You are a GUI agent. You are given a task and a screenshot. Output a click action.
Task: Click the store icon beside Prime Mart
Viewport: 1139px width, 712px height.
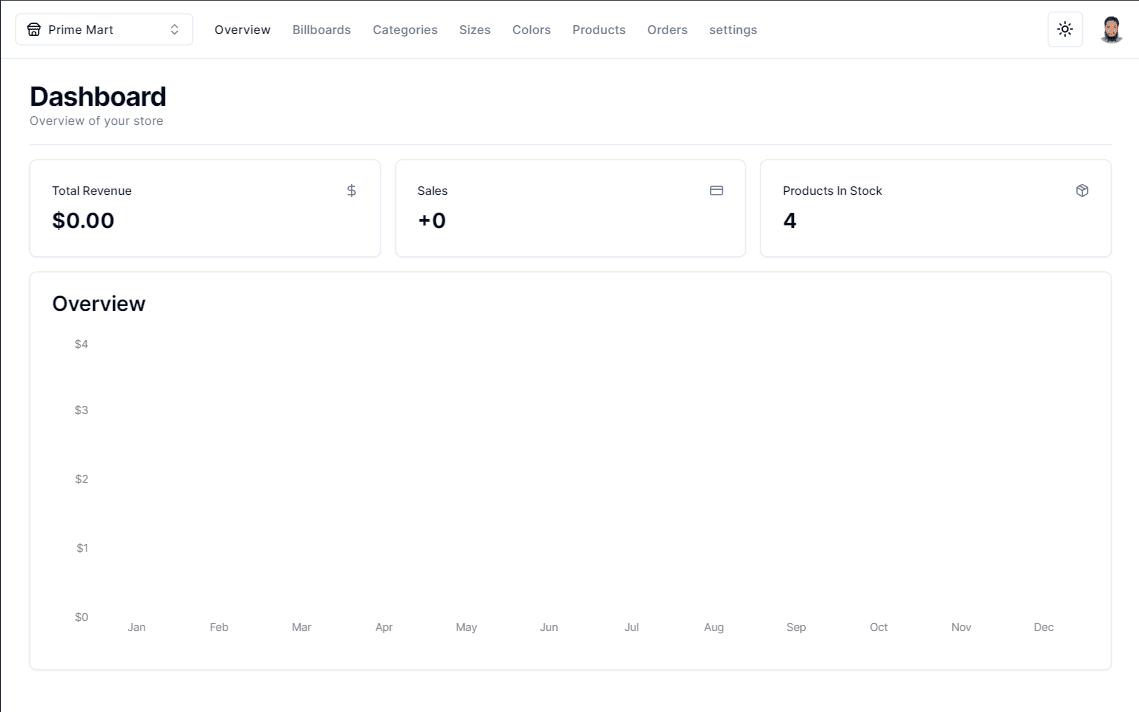click(x=34, y=30)
